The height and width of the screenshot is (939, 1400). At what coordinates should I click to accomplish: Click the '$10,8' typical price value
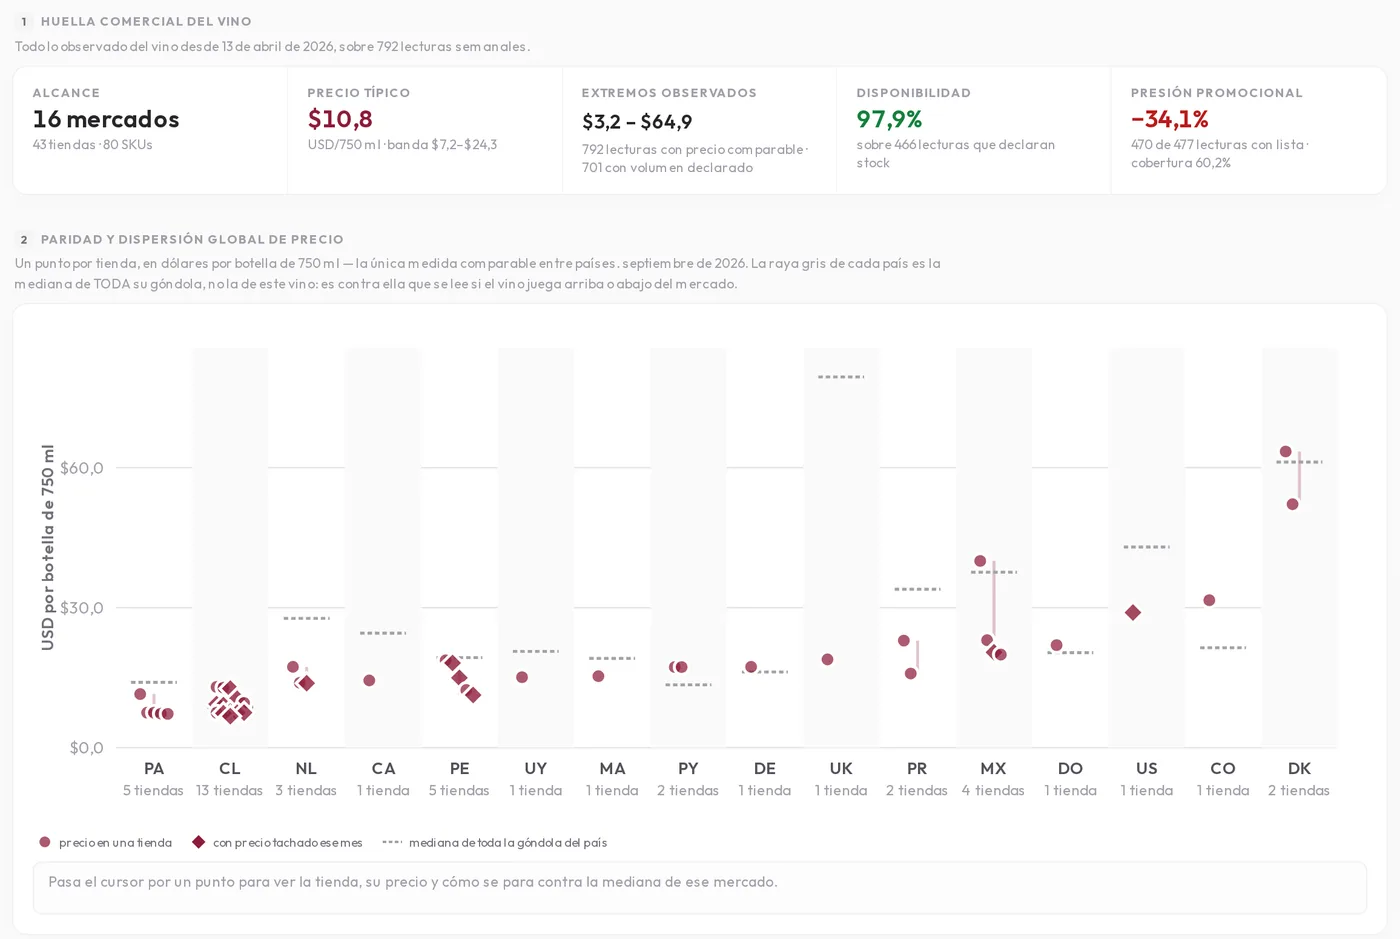click(340, 119)
